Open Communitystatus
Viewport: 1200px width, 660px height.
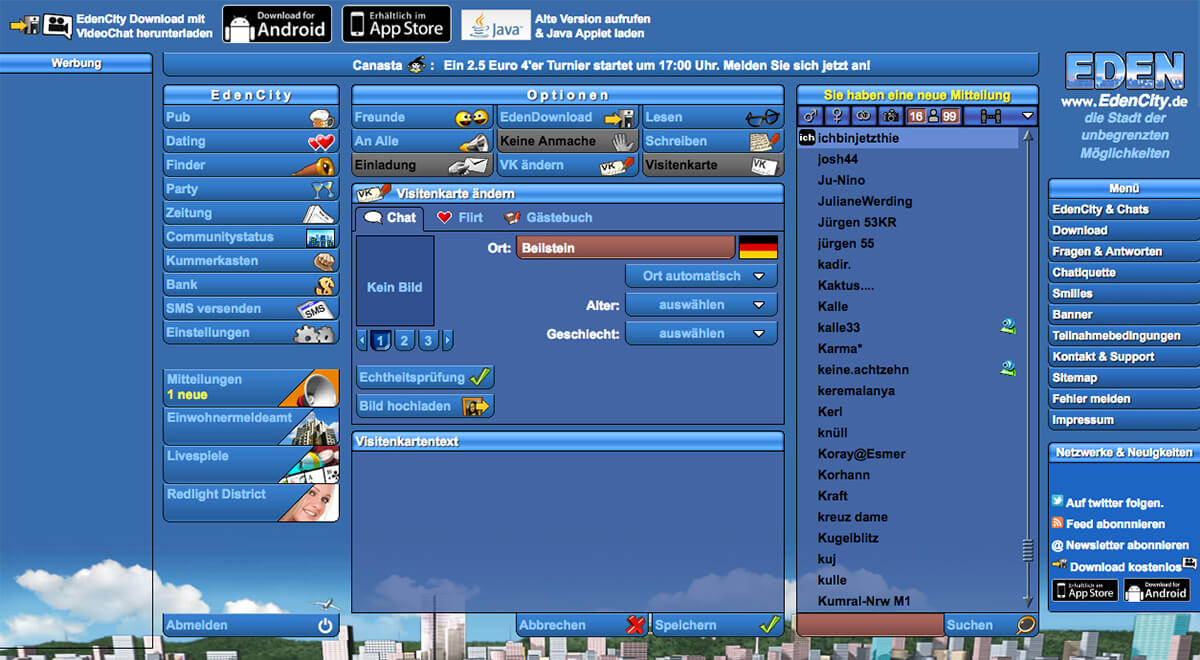coord(251,237)
